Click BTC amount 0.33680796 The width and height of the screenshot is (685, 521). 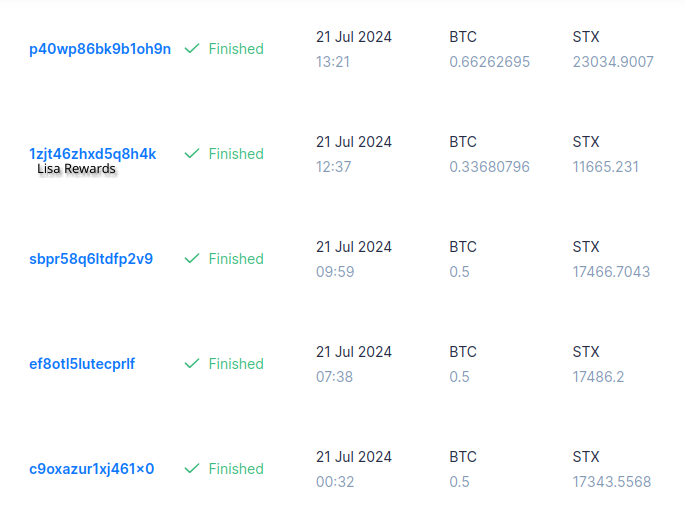tap(490, 167)
